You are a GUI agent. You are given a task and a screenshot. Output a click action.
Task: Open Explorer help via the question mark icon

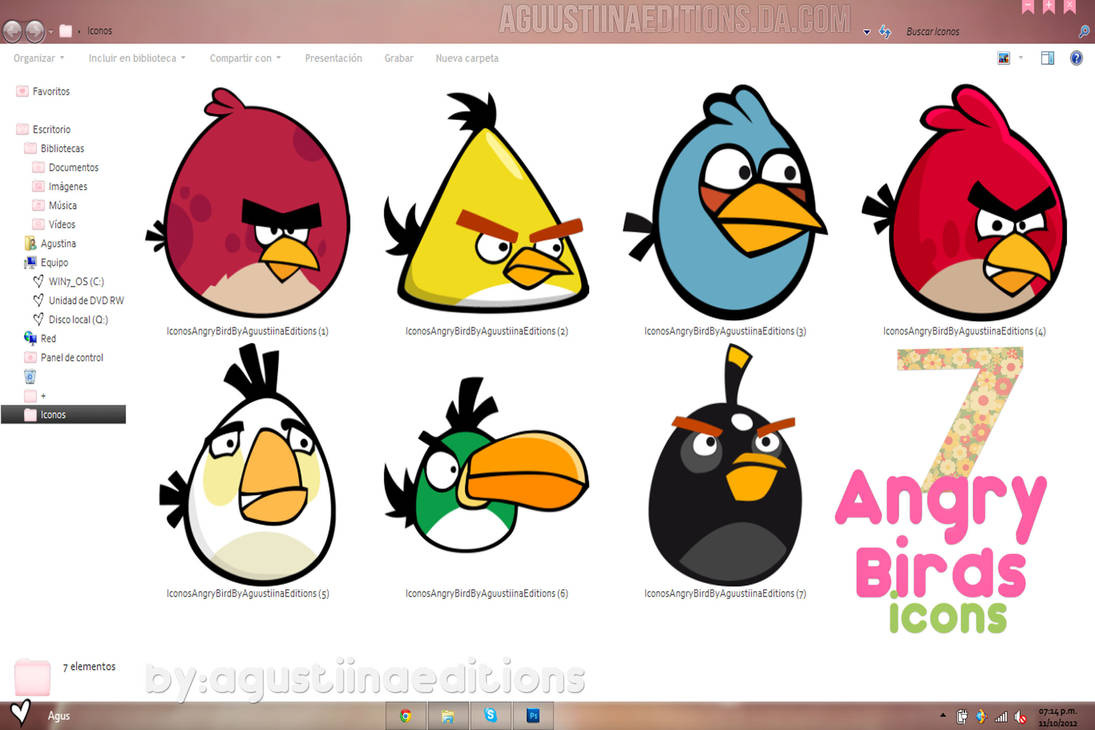(1076, 58)
